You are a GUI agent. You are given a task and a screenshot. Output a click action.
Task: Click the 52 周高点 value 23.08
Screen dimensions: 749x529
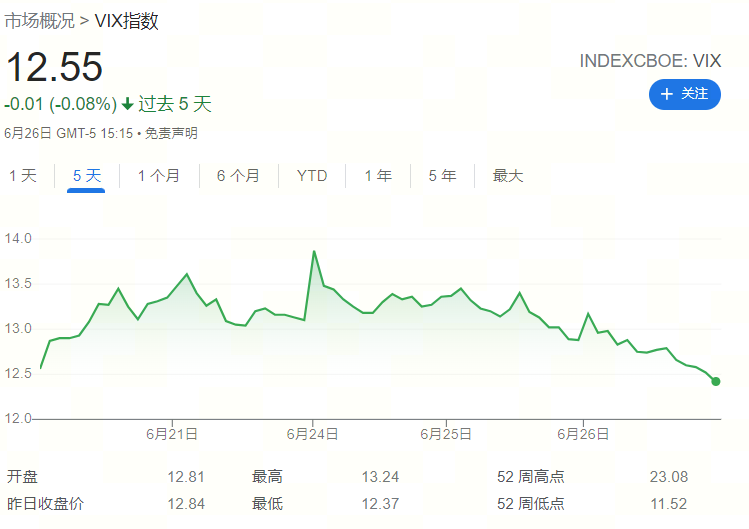point(668,477)
